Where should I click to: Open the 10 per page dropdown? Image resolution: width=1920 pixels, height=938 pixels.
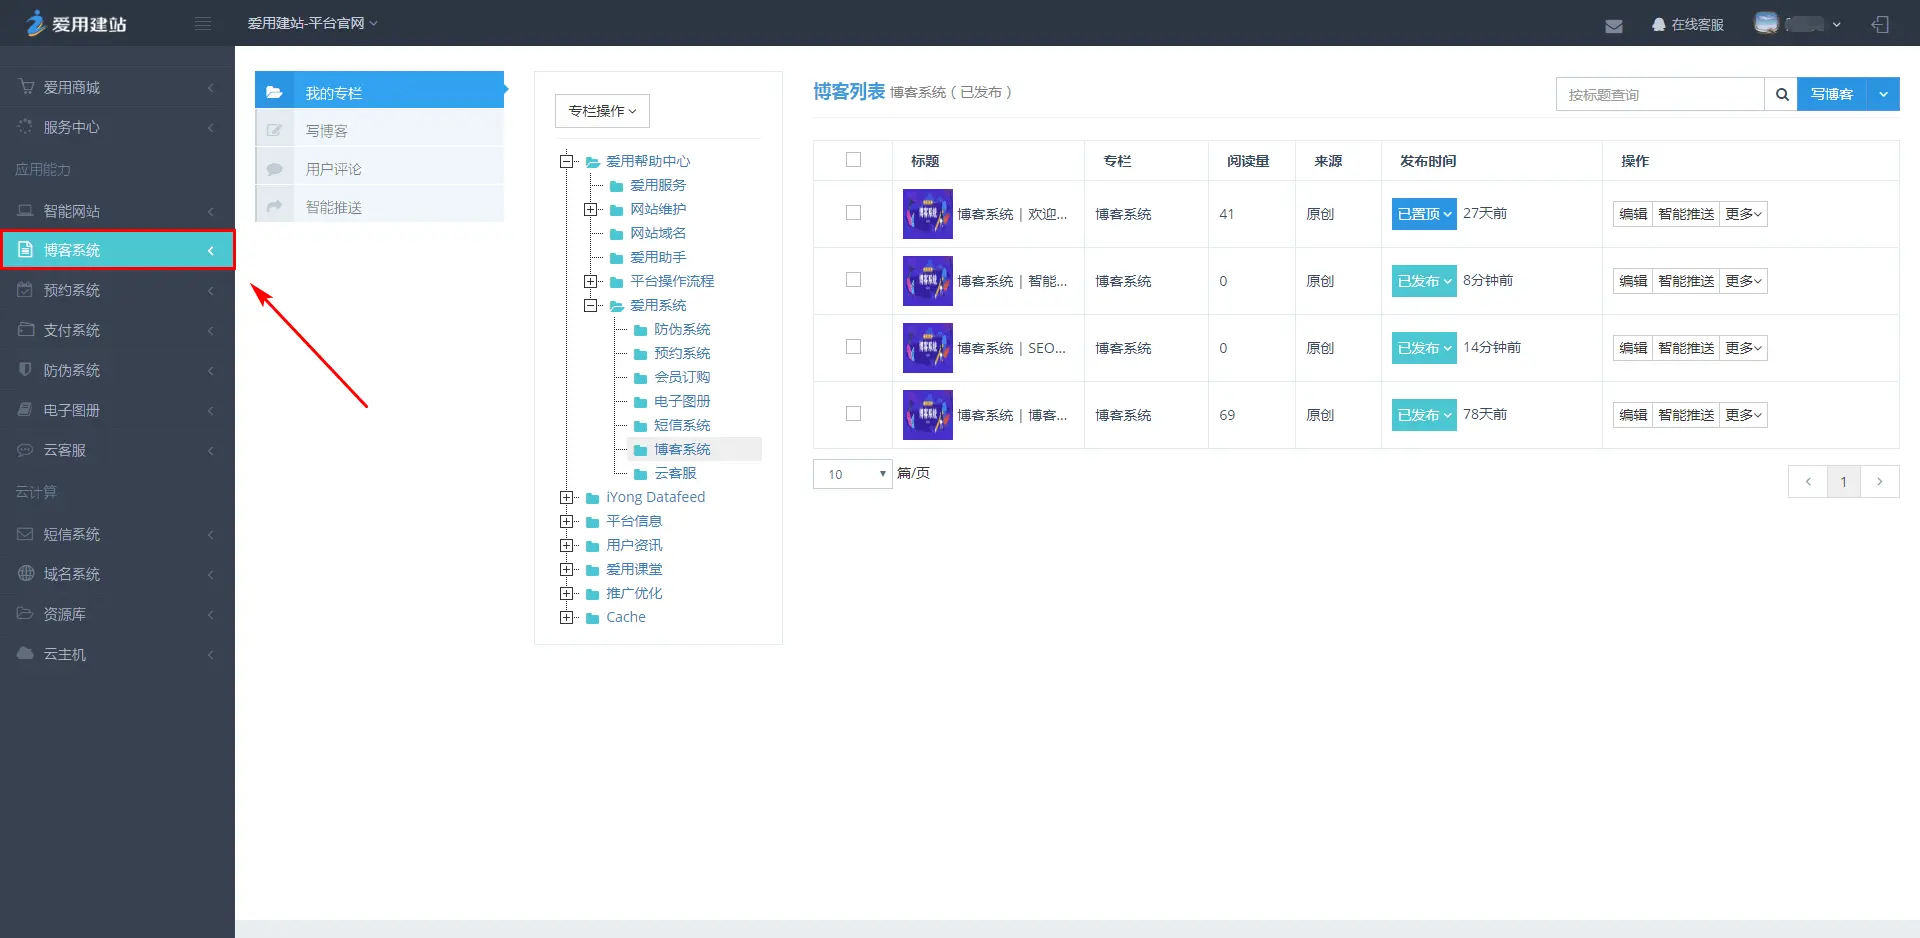[852, 474]
